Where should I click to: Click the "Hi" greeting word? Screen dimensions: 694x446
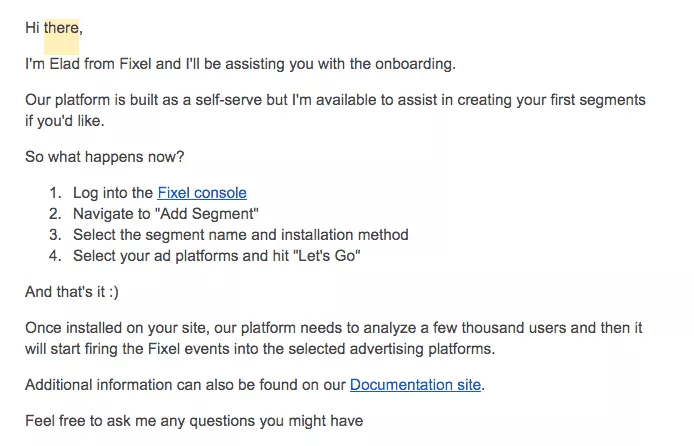pos(32,28)
